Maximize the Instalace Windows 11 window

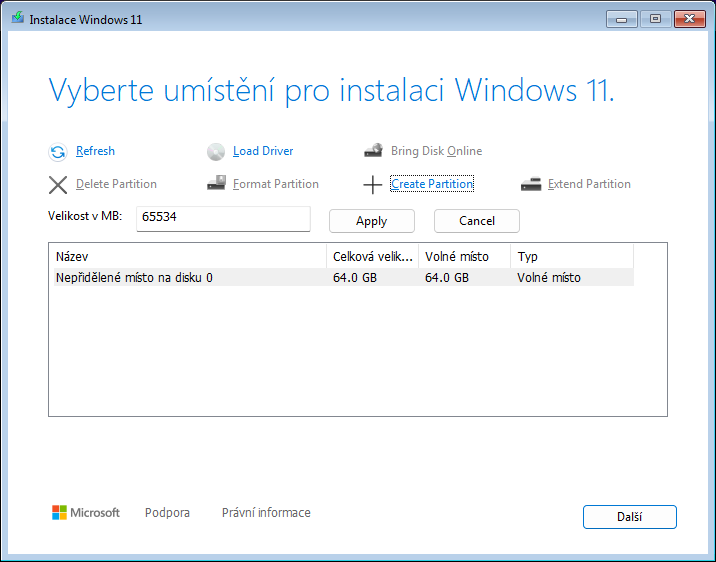[x=656, y=19]
